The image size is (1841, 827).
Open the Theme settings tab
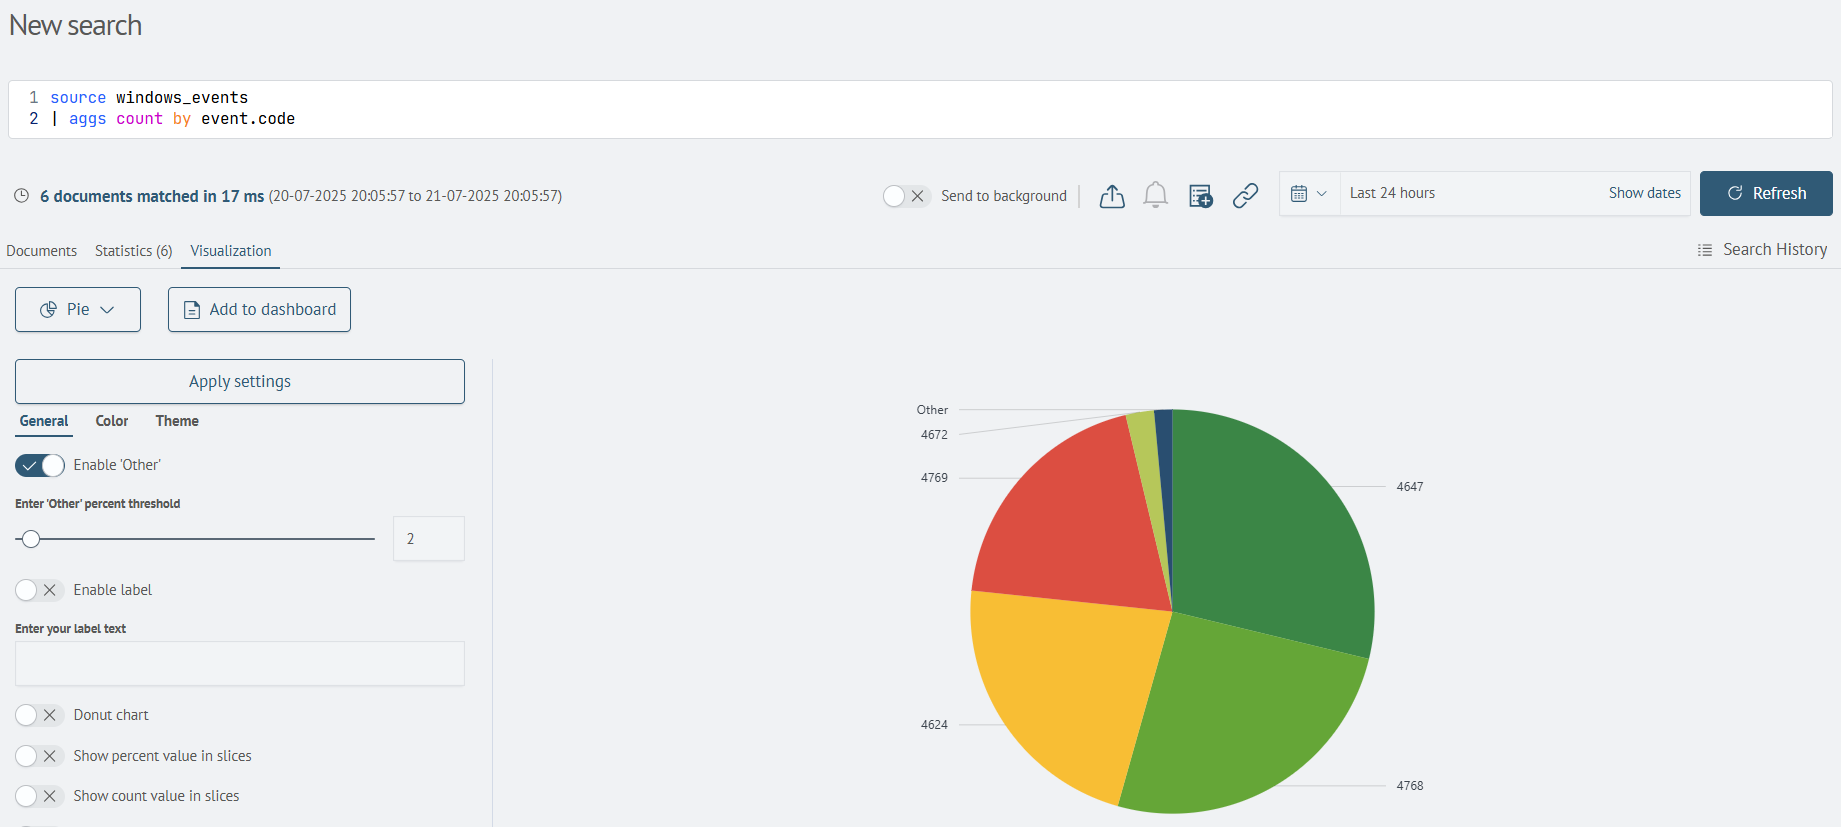pyautogui.click(x=177, y=421)
